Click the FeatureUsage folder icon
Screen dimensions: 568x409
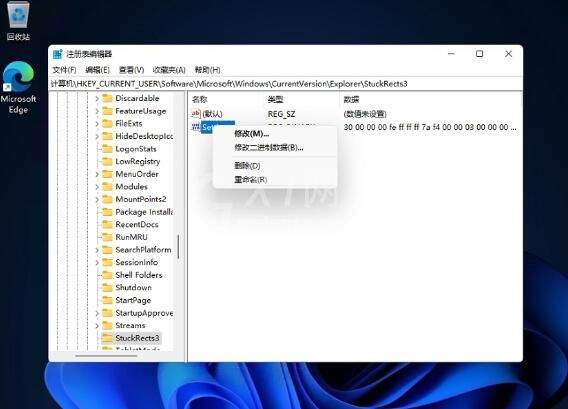pyautogui.click(x=107, y=111)
